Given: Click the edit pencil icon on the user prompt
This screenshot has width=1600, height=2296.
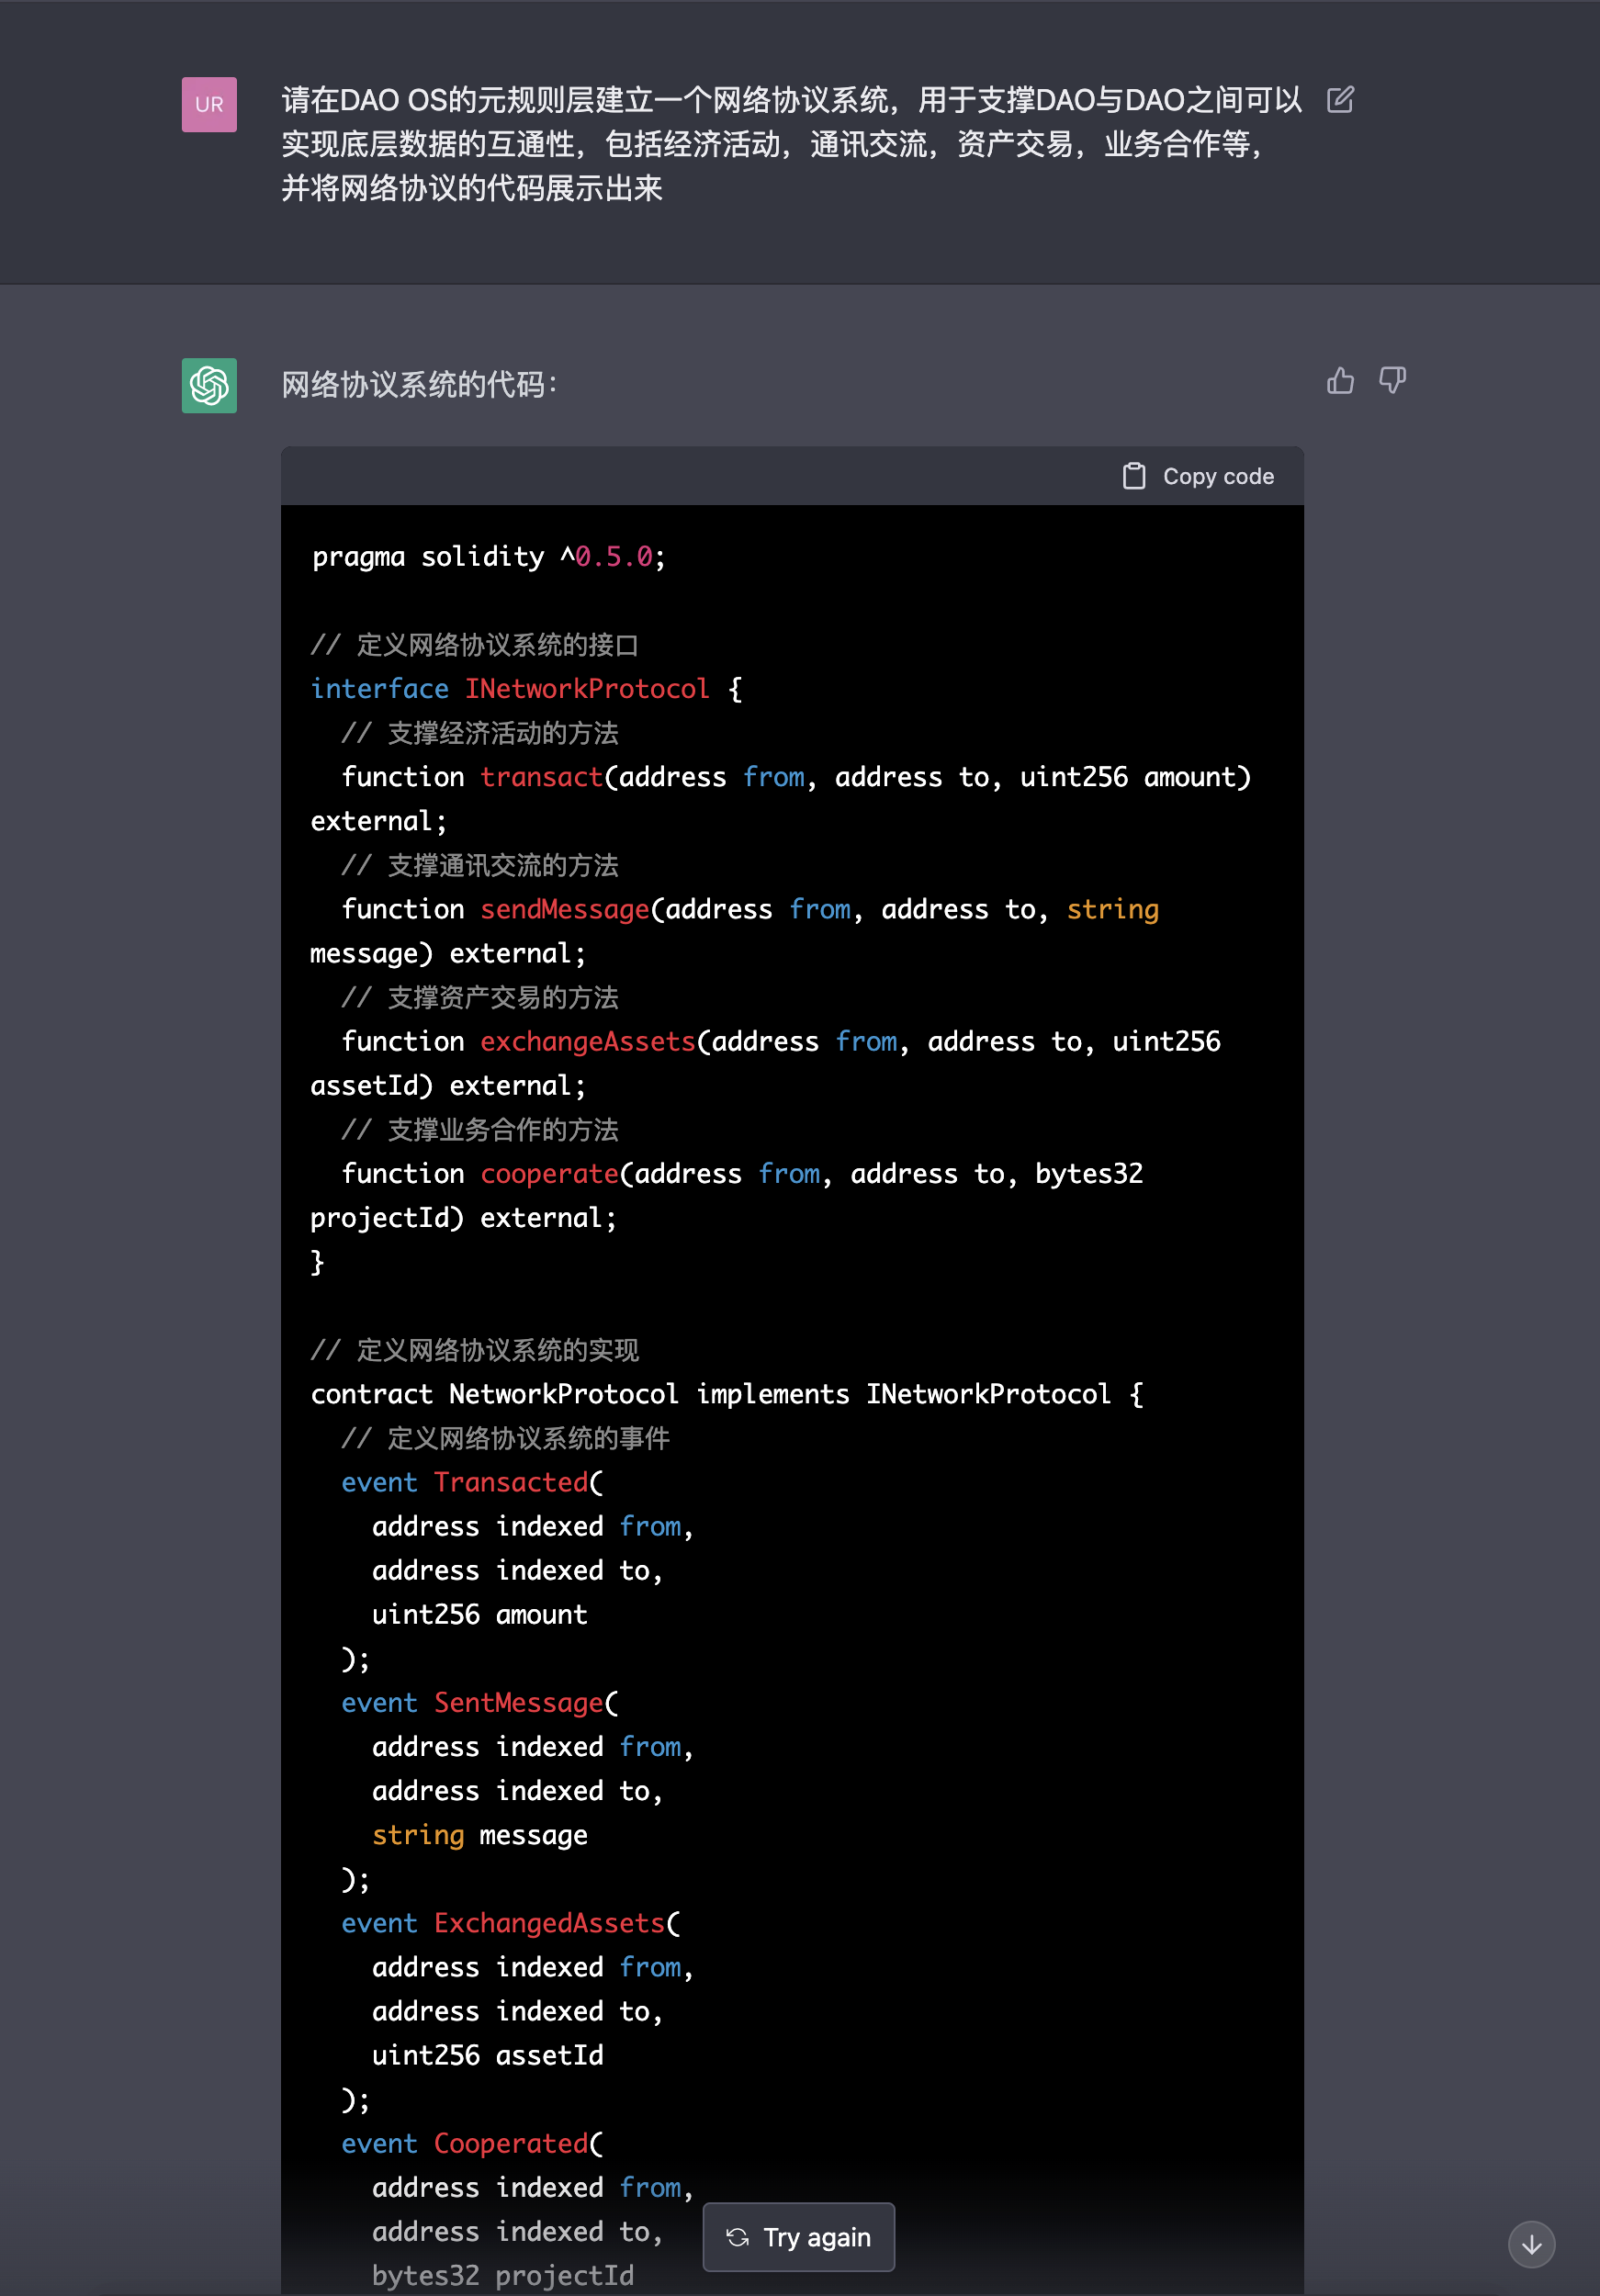Looking at the screenshot, I should (x=1340, y=99).
